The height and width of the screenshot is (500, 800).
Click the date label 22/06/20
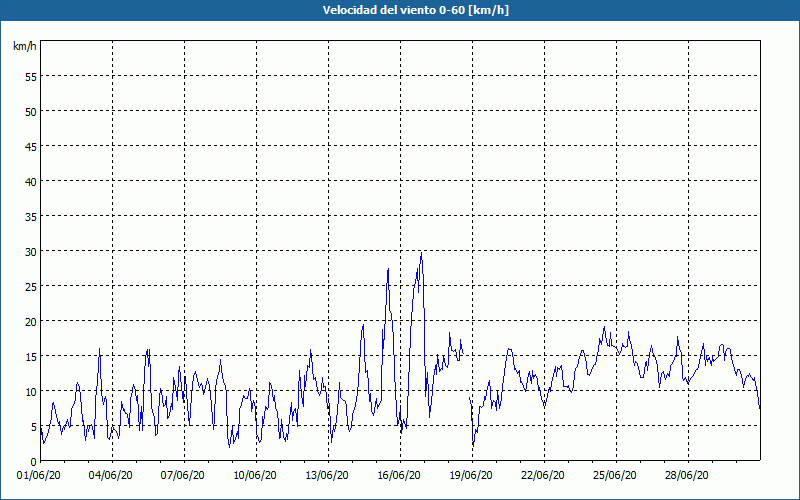[x=543, y=476]
